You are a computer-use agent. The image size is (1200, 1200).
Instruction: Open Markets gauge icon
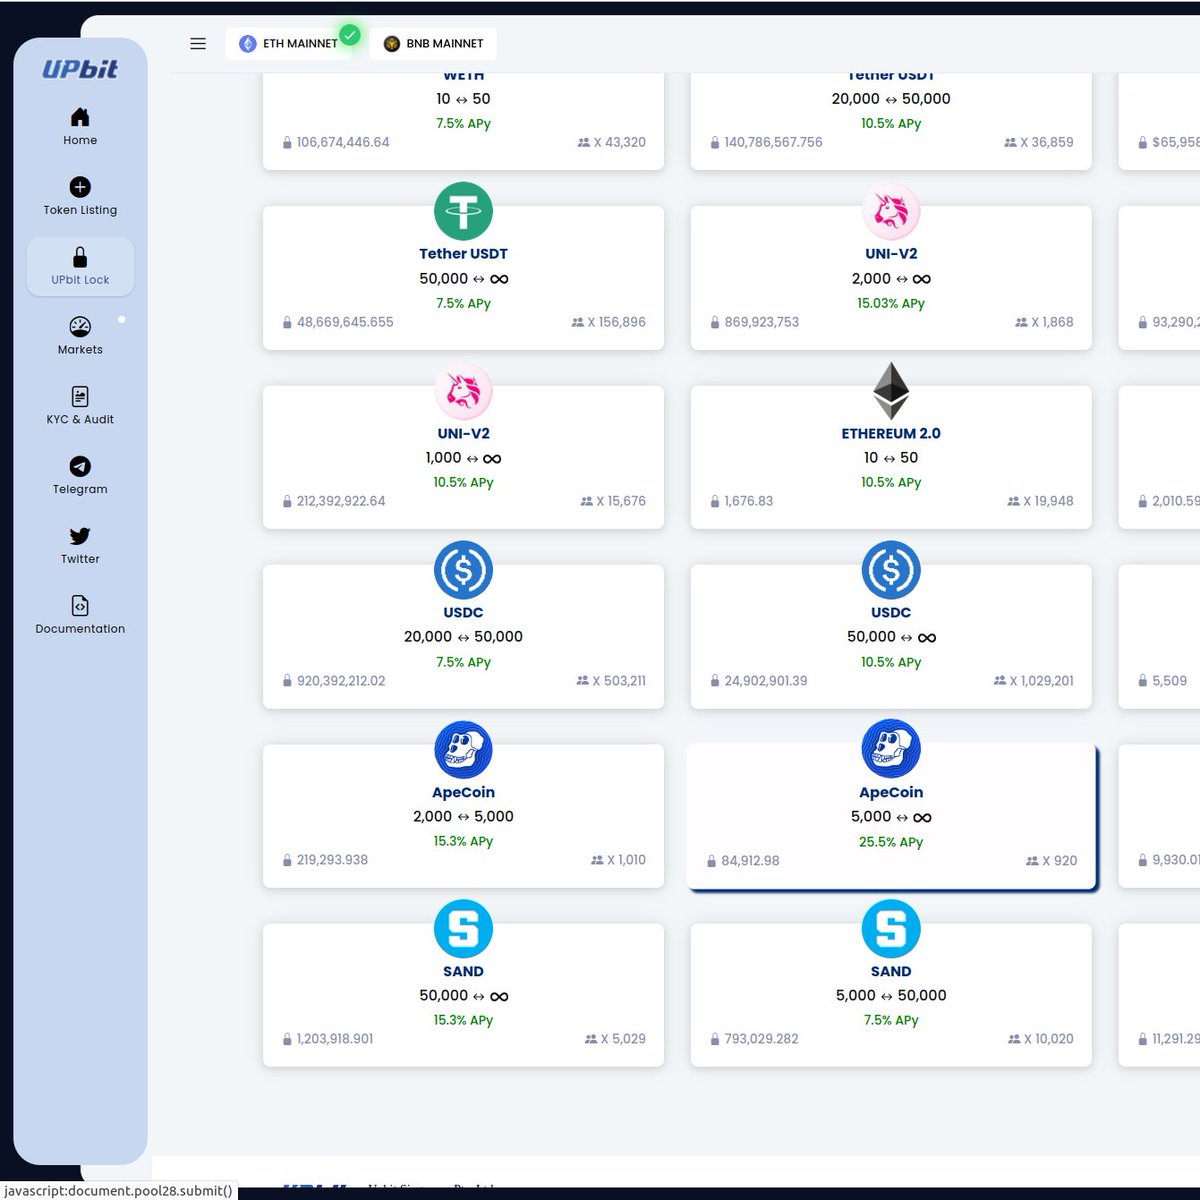tap(80, 327)
